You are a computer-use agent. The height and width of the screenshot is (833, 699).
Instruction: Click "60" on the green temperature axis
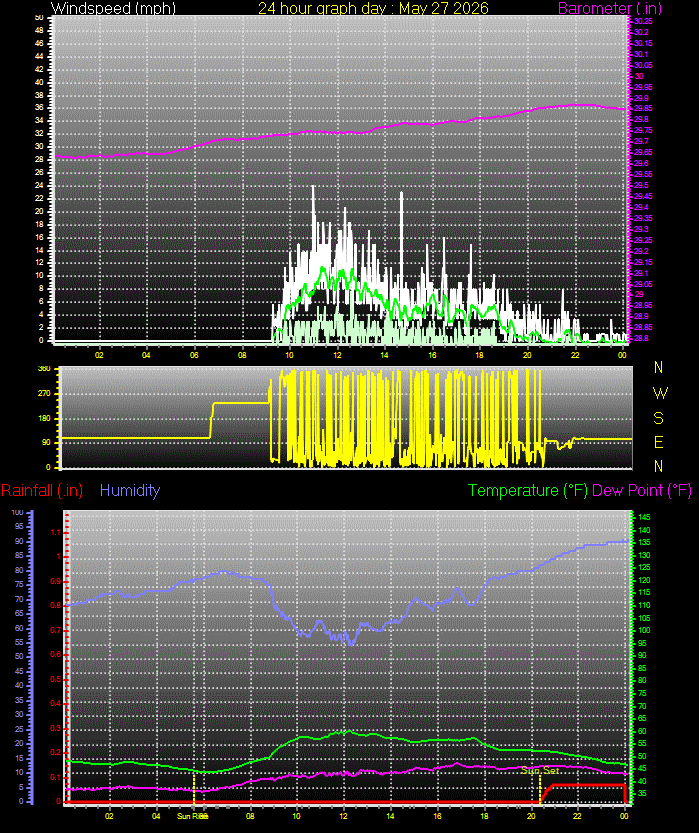[x=642, y=731]
